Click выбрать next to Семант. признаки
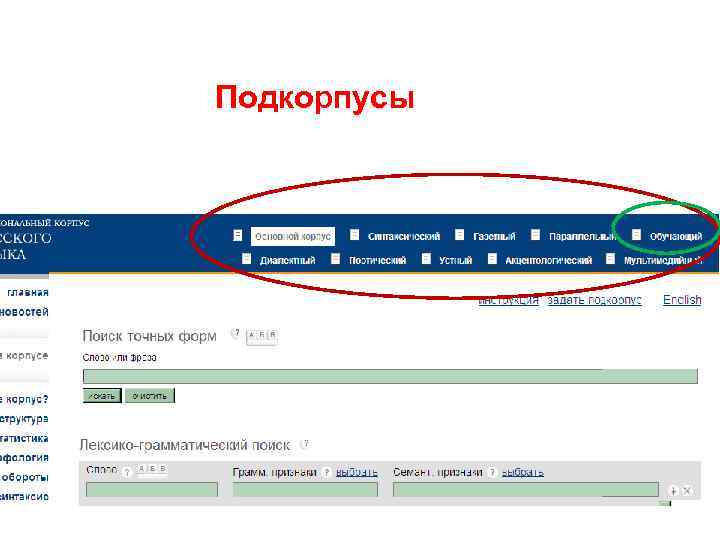Screen dimensions: 720x540 523,472
